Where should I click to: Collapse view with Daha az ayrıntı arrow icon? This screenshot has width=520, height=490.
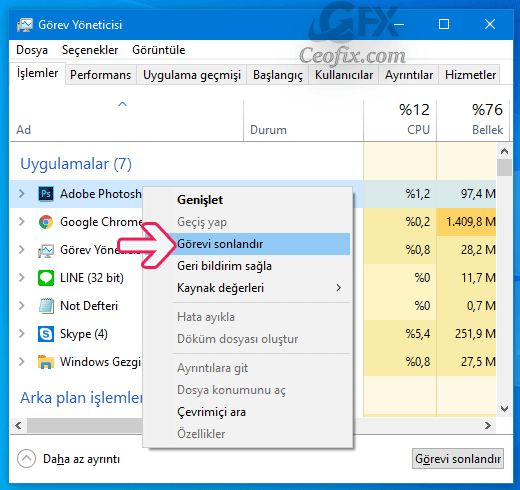[x=26, y=459]
